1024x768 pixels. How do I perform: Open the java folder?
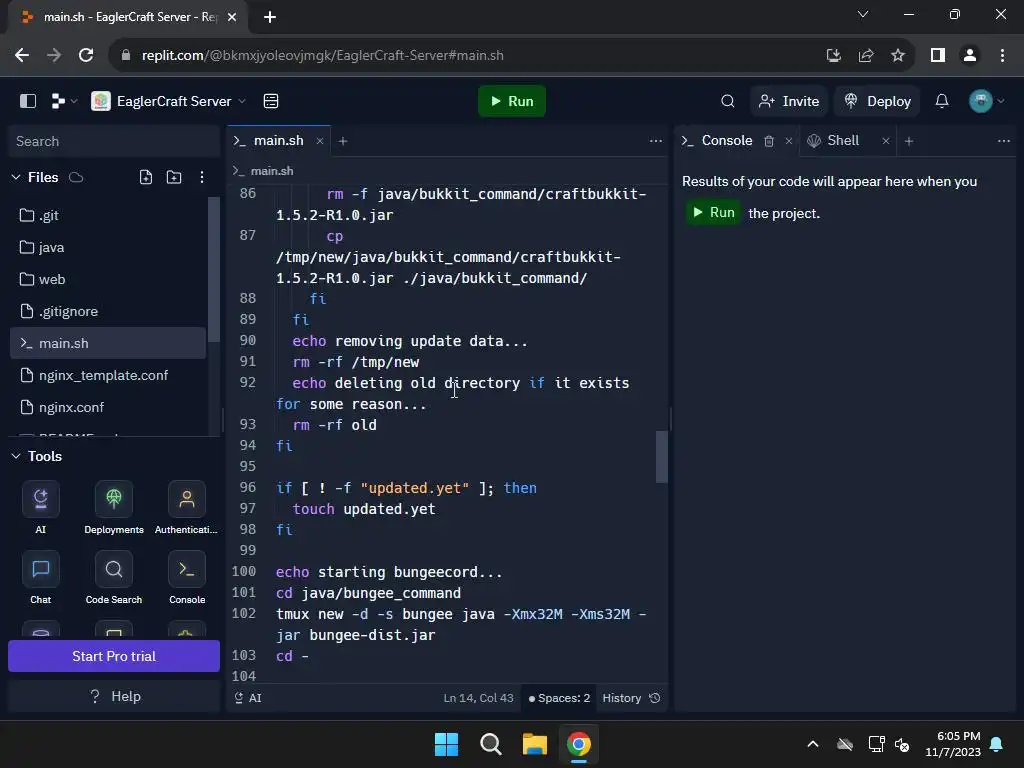(108, 248)
